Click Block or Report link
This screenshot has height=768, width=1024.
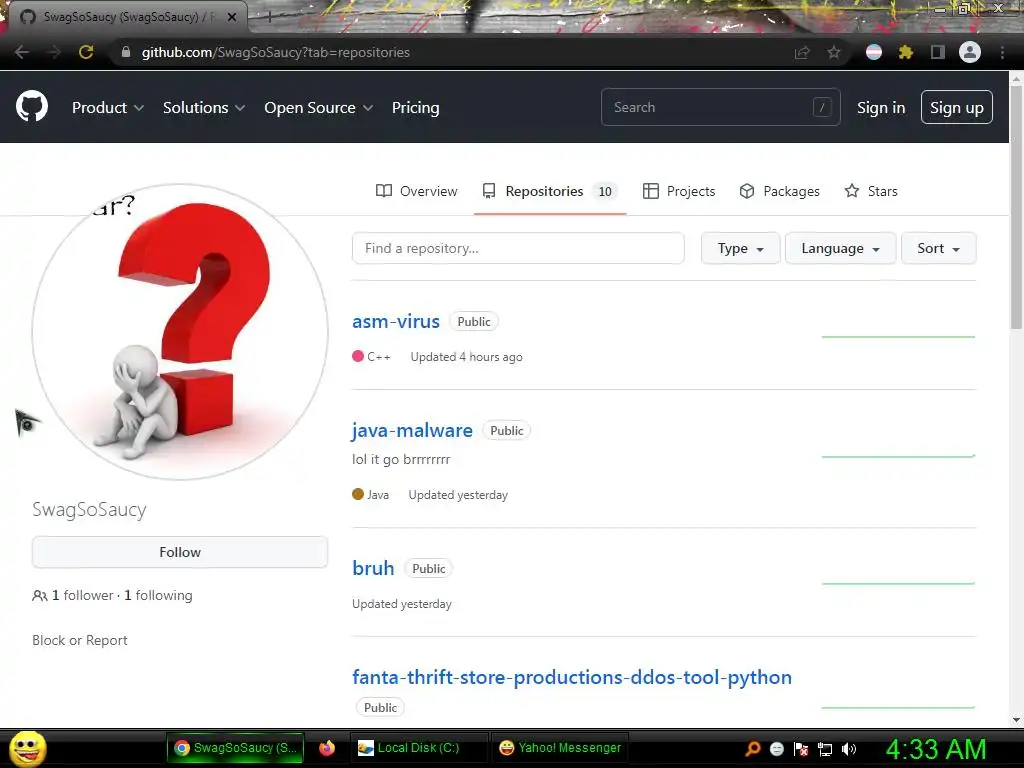coord(80,640)
